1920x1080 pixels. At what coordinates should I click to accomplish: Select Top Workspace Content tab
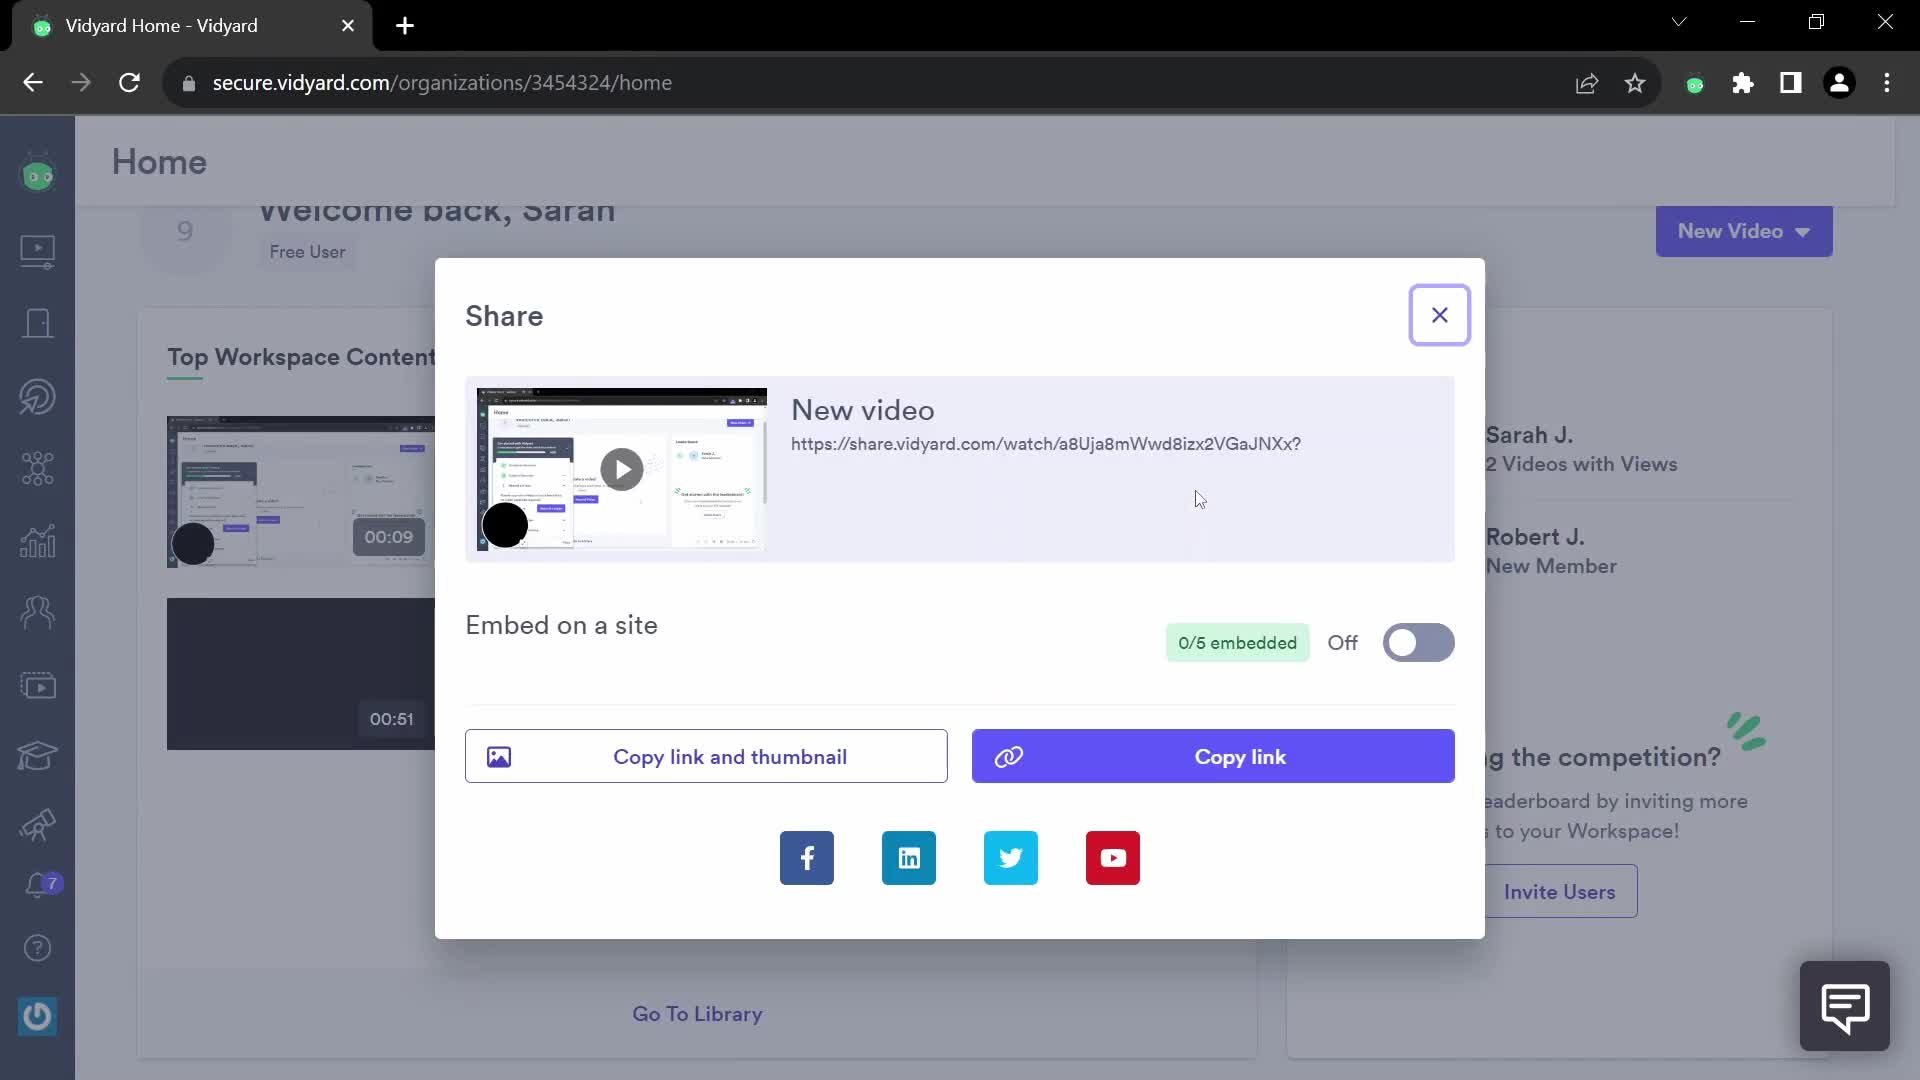coord(301,358)
